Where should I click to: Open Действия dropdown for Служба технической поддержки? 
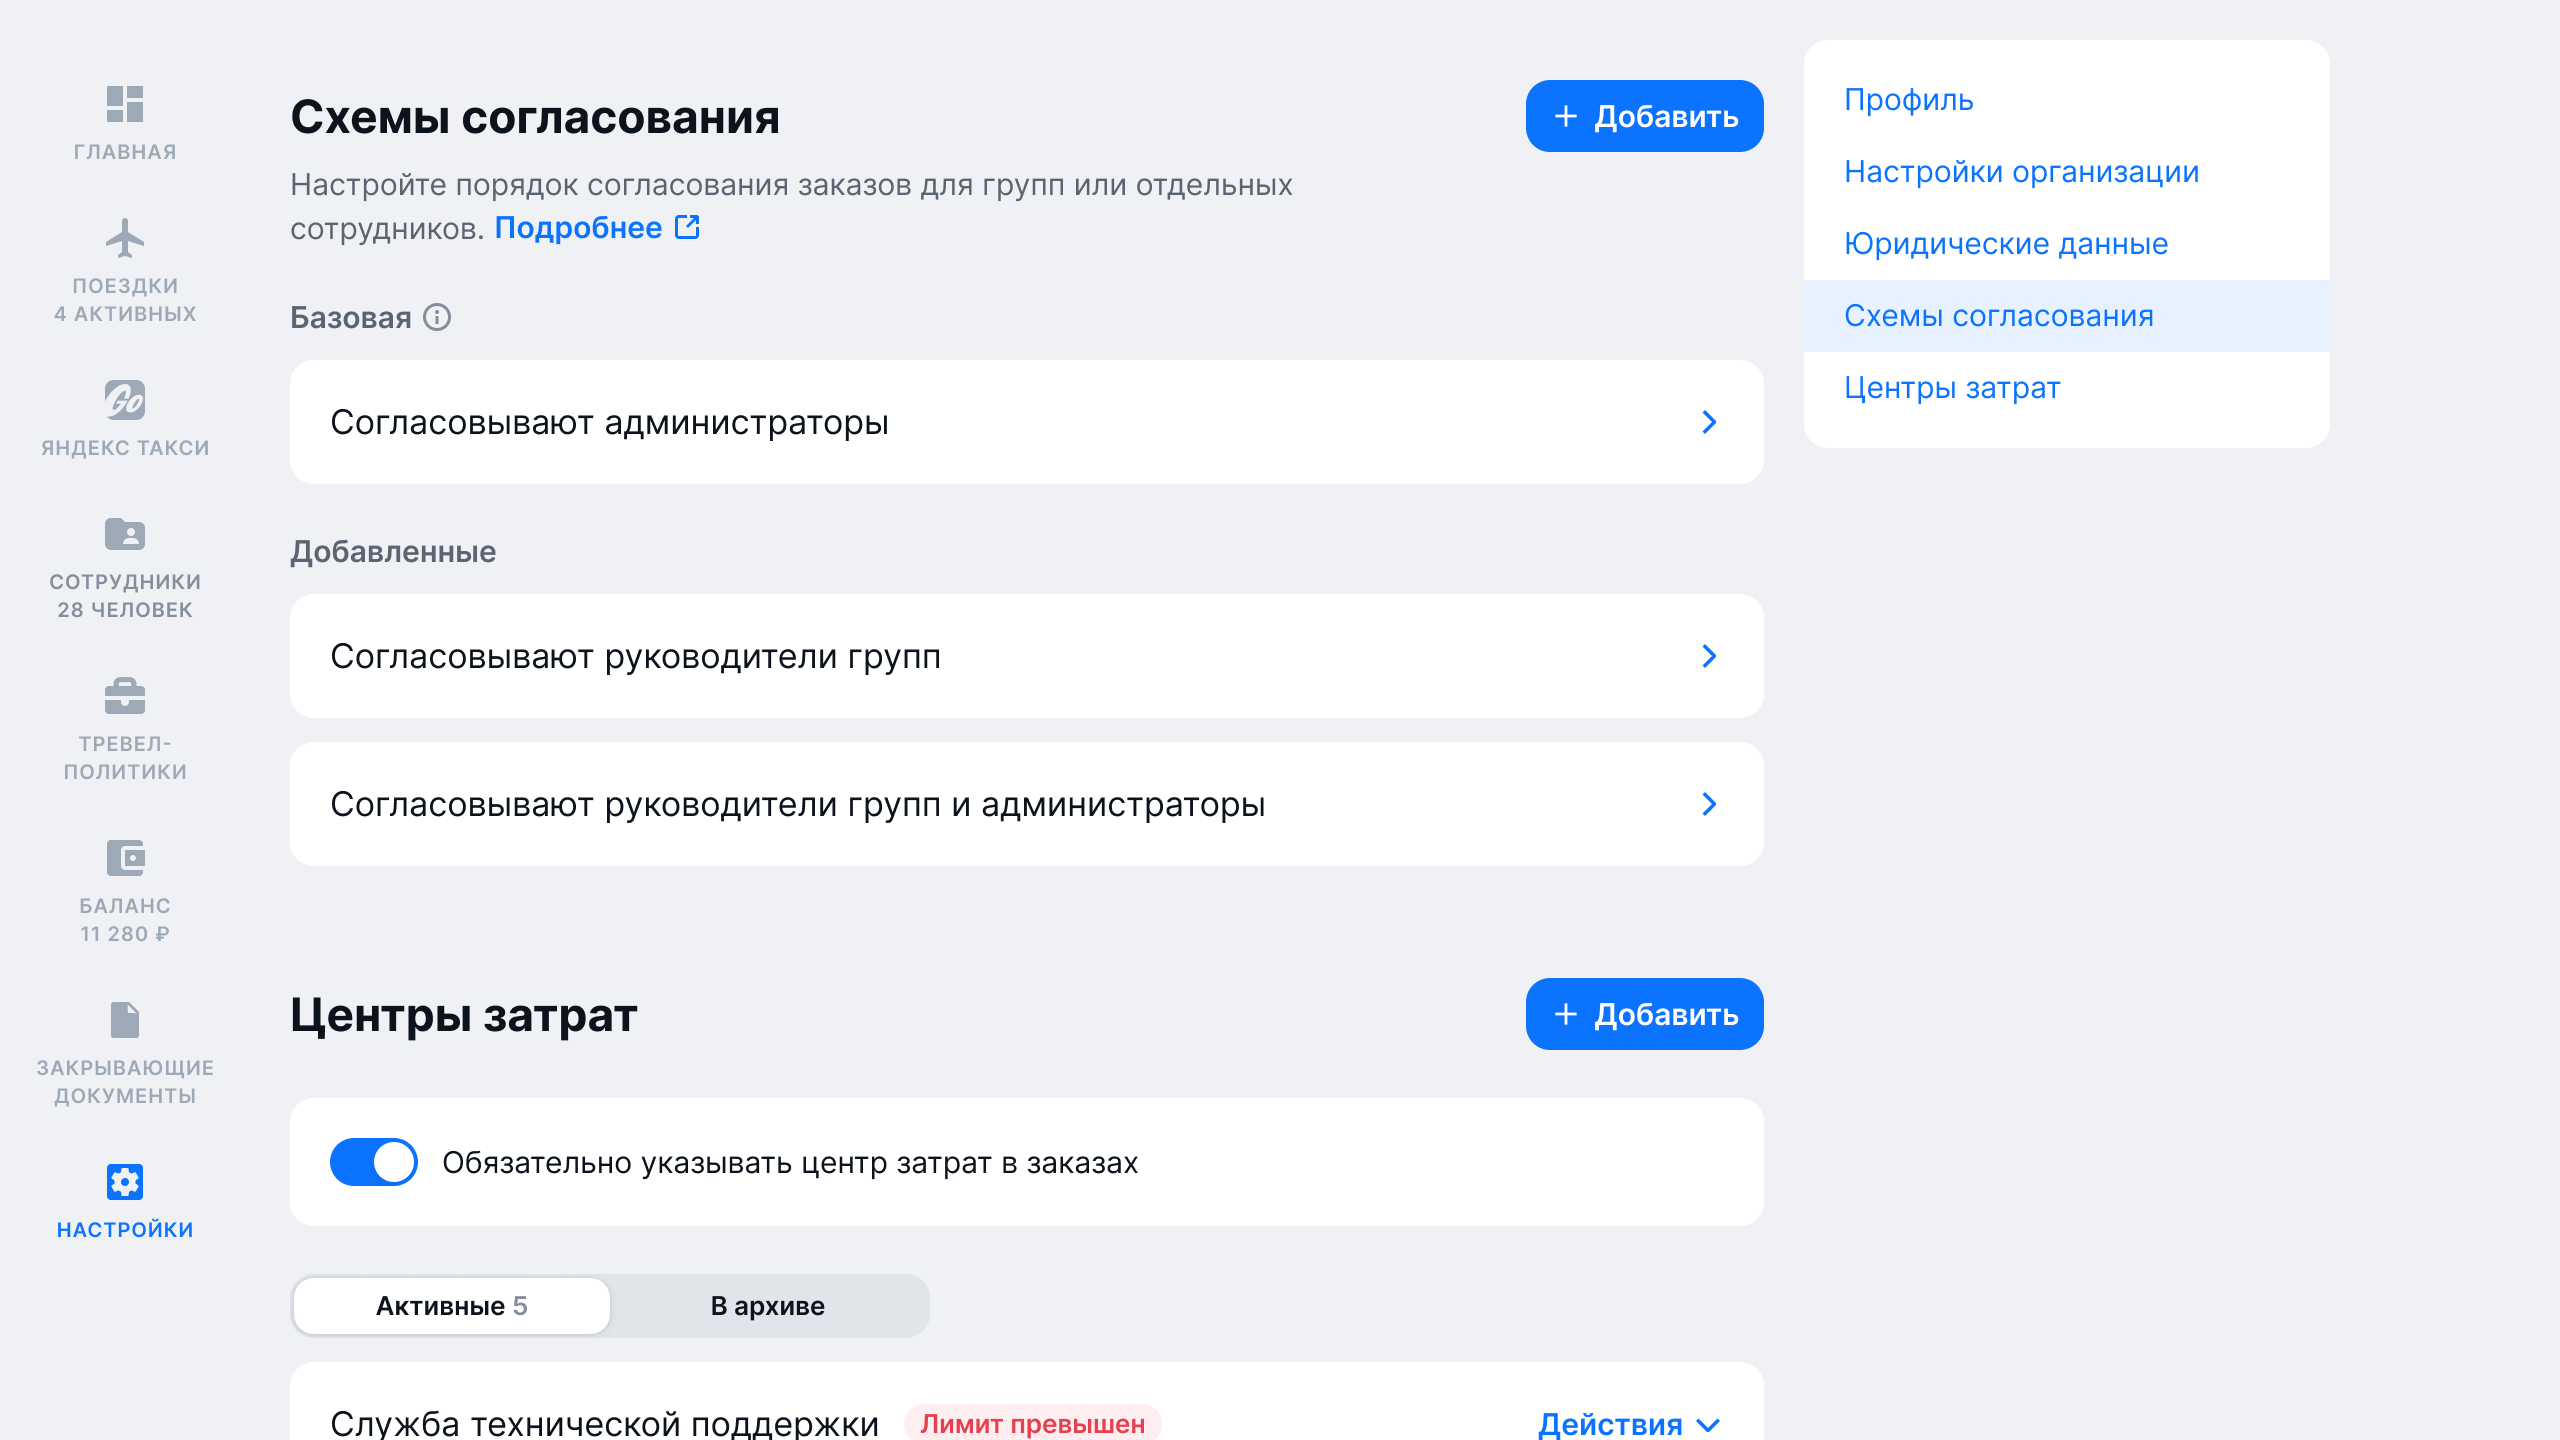coord(1629,1423)
